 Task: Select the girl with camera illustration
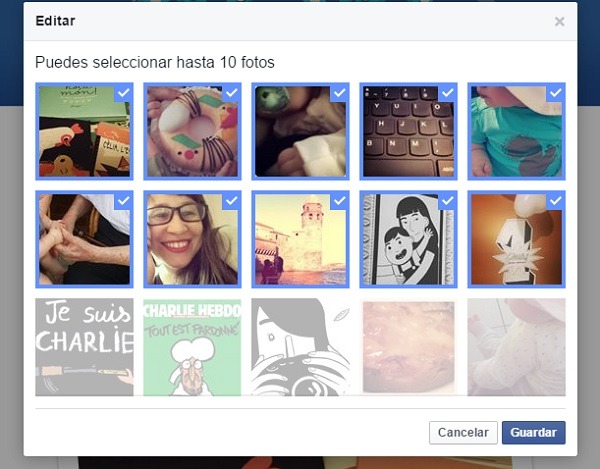(x=300, y=347)
